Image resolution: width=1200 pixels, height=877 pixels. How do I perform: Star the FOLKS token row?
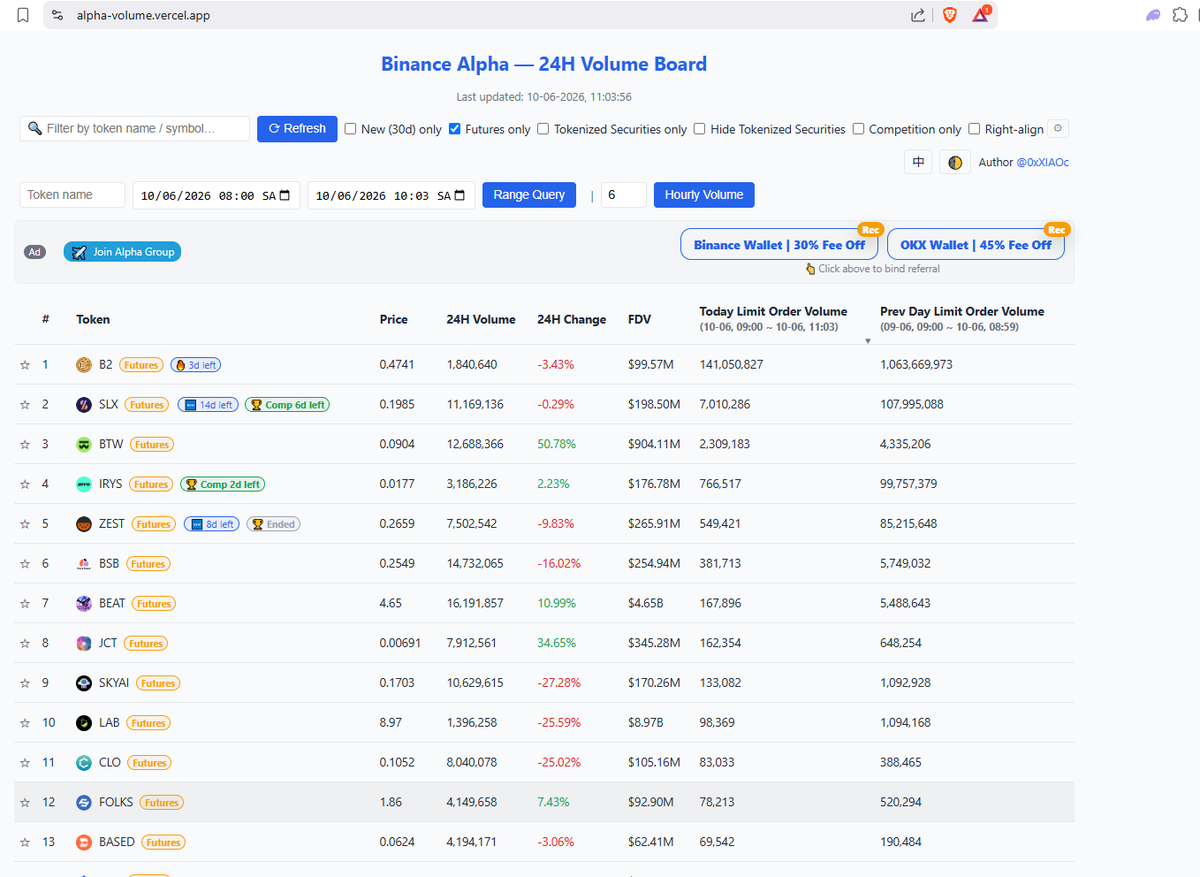[25, 802]
